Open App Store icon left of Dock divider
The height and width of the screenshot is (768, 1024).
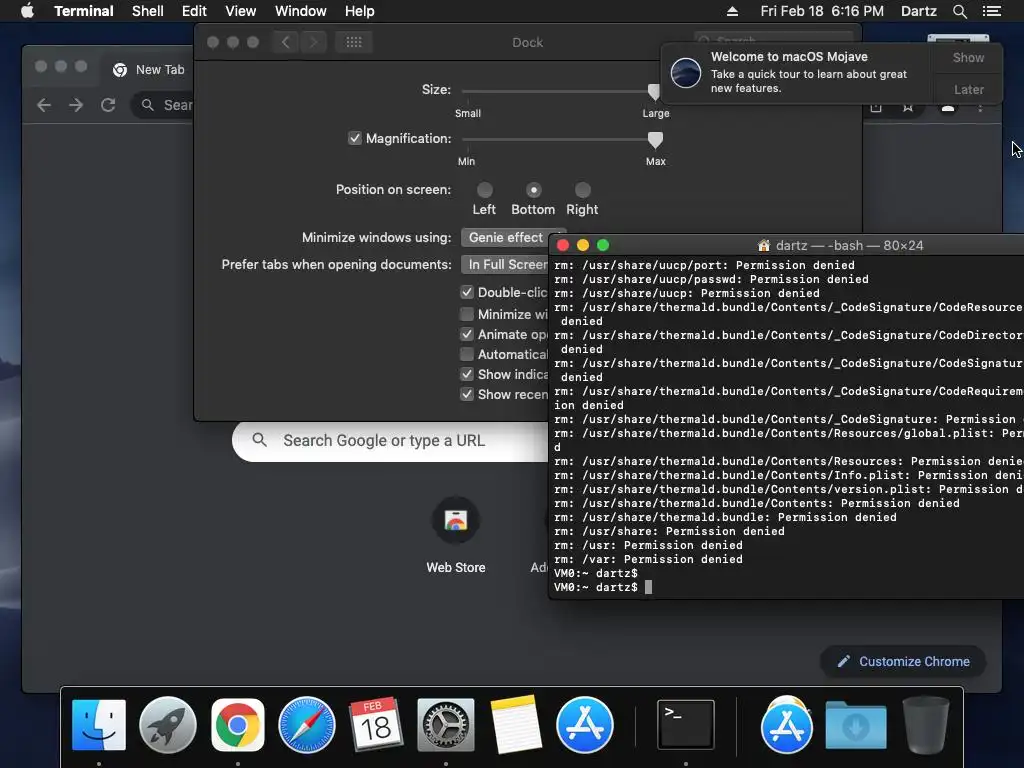[584, 725]
